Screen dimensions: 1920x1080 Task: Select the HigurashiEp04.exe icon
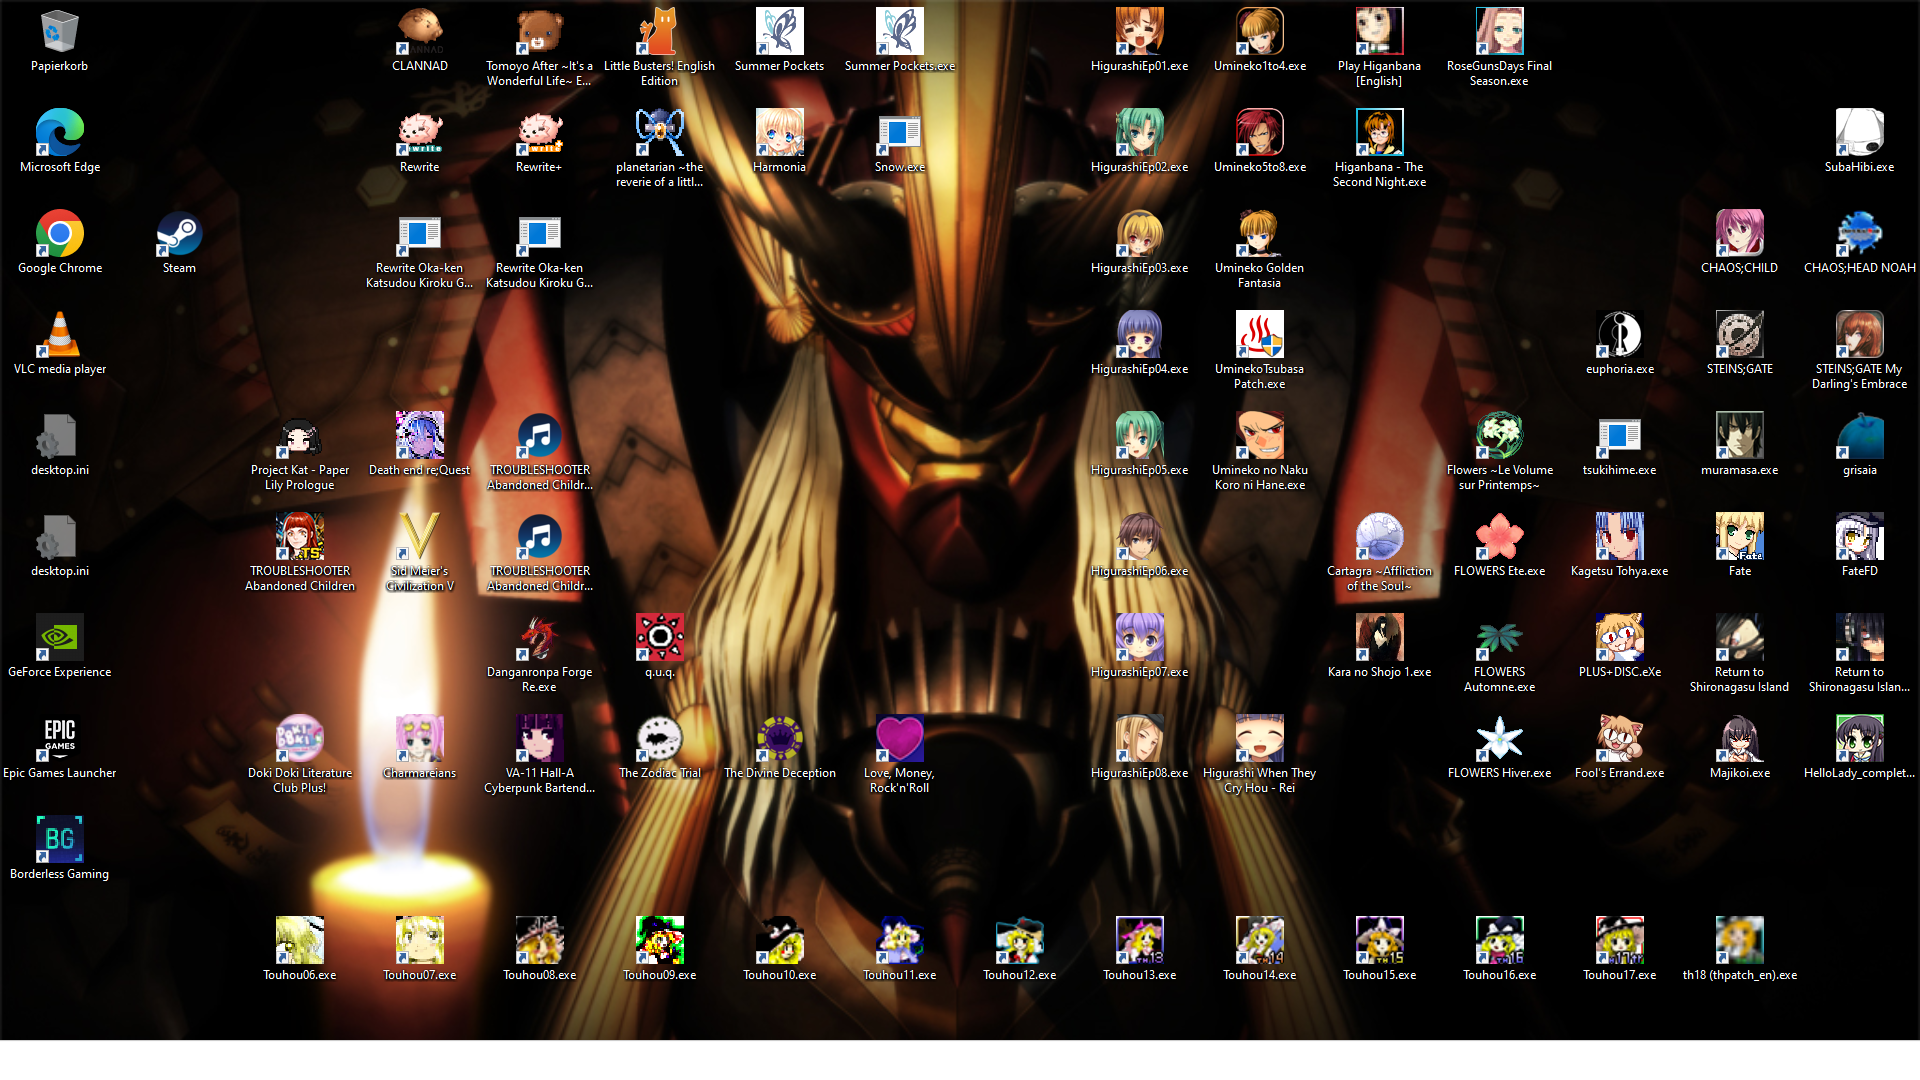1139,335
